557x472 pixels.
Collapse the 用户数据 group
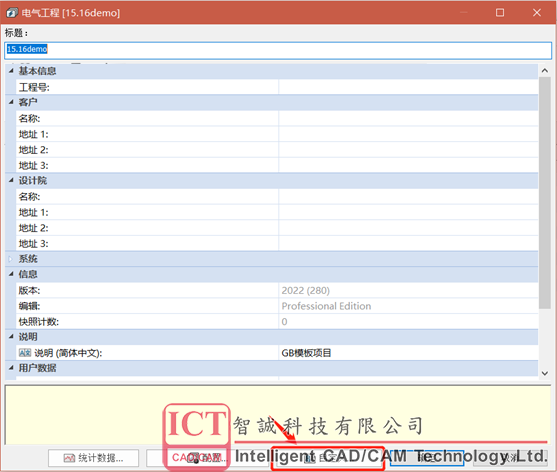point(11,368)
